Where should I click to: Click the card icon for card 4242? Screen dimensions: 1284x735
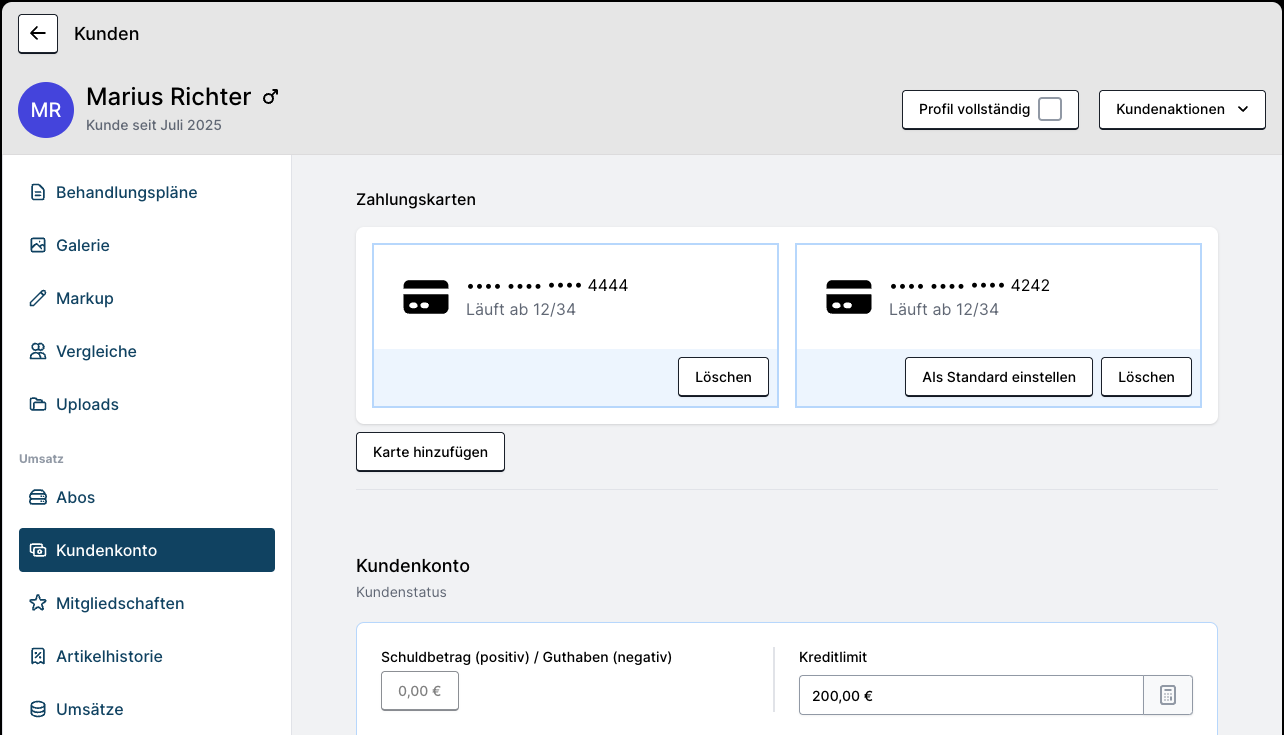(x=849, y=297)
